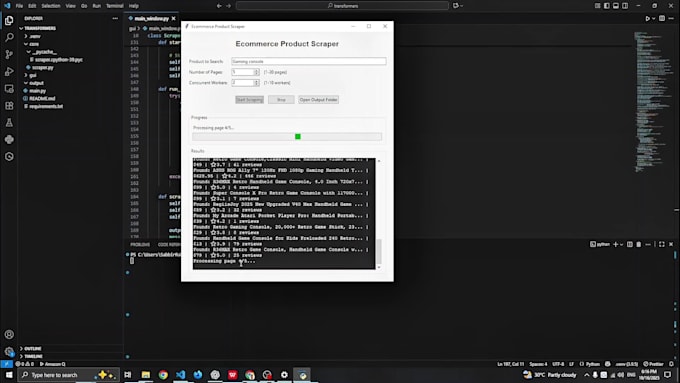Open the Testing flask icon view

pos(9,123)
